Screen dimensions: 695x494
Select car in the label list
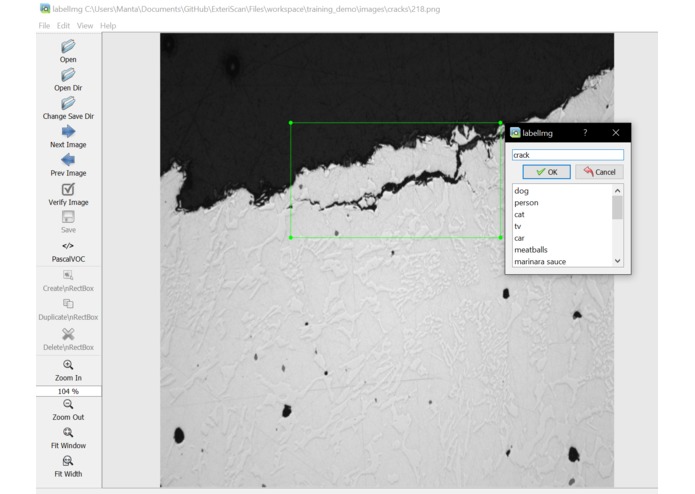coord(562,238)
